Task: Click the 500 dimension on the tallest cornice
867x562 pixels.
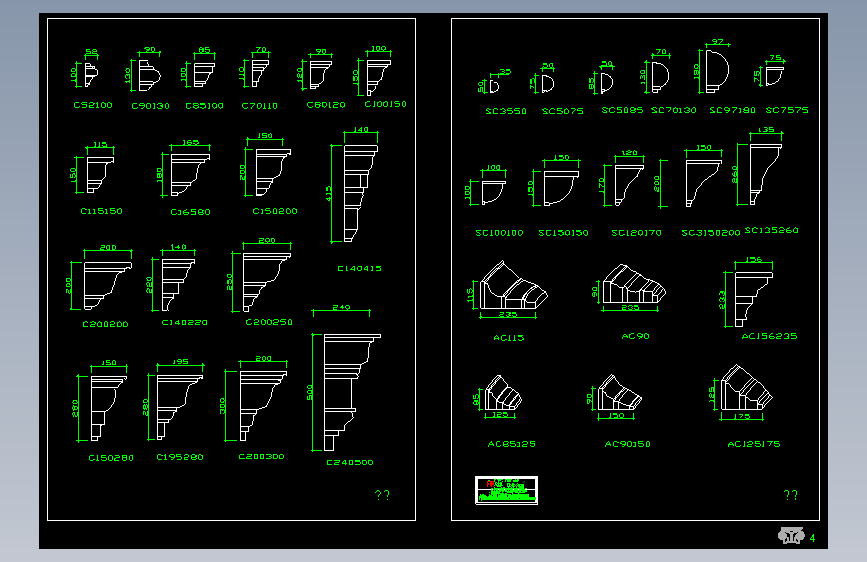Action: (309, 392)
